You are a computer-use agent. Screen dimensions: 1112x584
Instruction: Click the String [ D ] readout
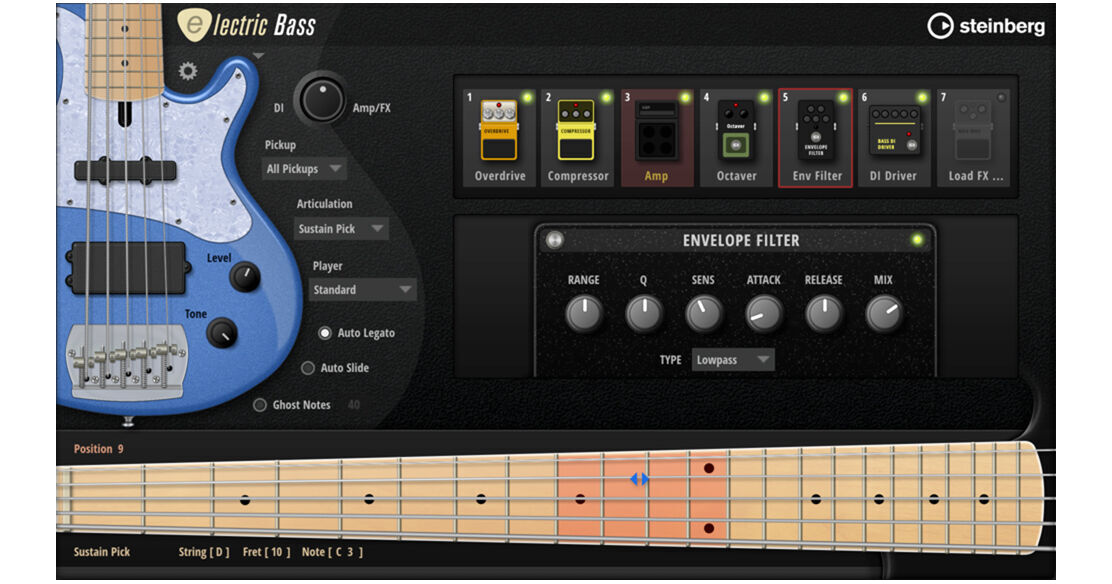[x=204, y=551]
